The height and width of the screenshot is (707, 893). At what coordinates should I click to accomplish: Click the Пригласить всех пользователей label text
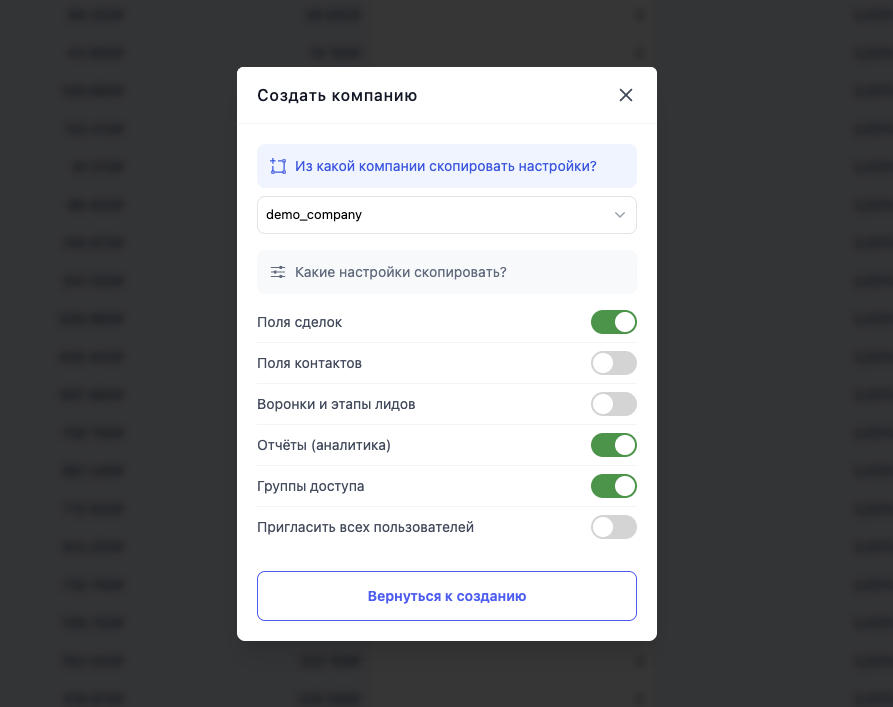(x=365, y=527)
